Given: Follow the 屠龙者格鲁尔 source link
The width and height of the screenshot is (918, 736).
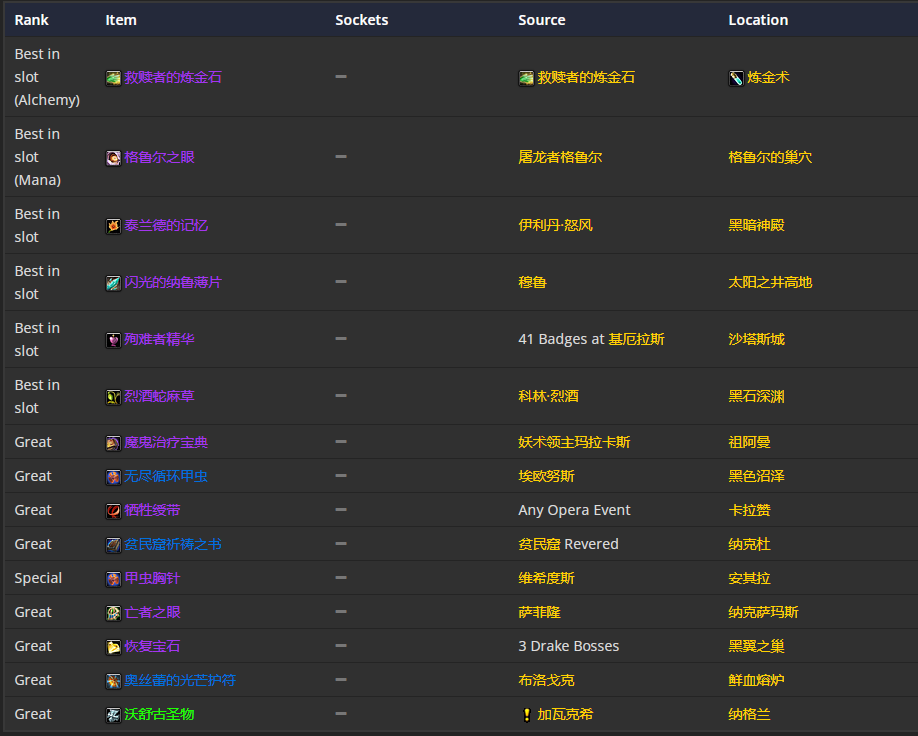Looking at the screenshot, I should click(x=560, y=157).
